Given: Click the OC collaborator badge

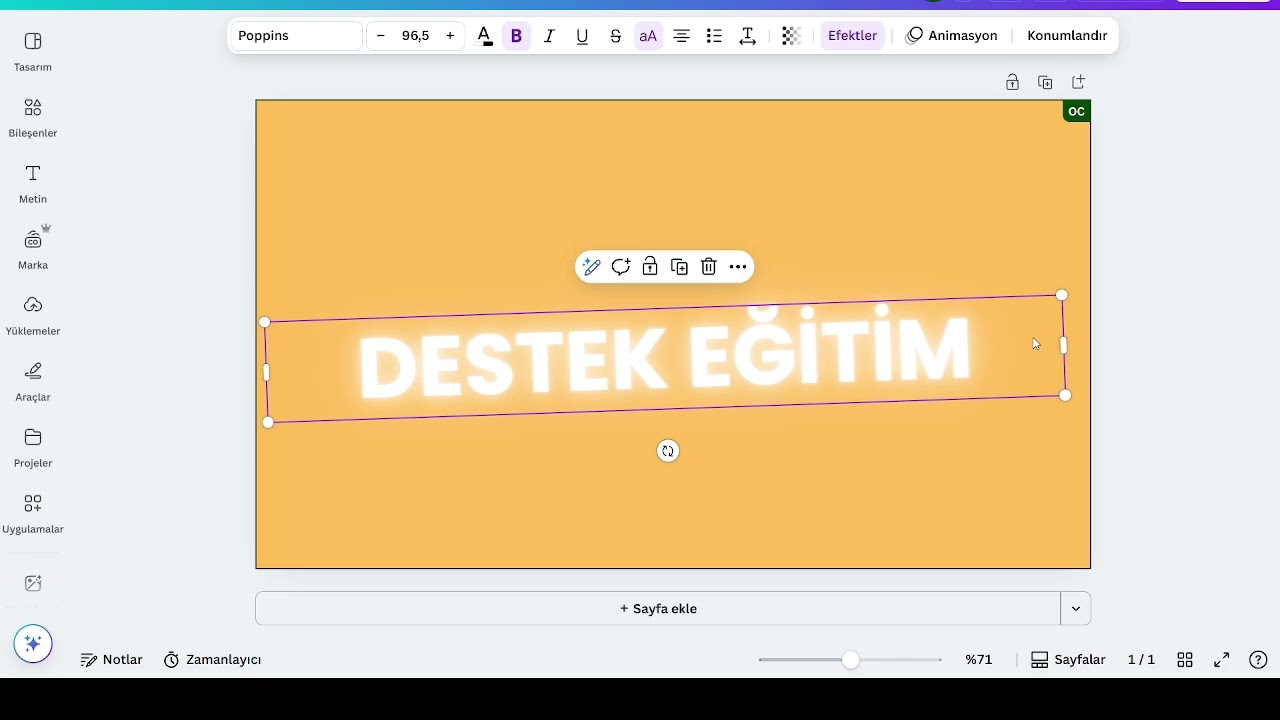Looking at the screenshot, I should click(x=1076, y=111).
